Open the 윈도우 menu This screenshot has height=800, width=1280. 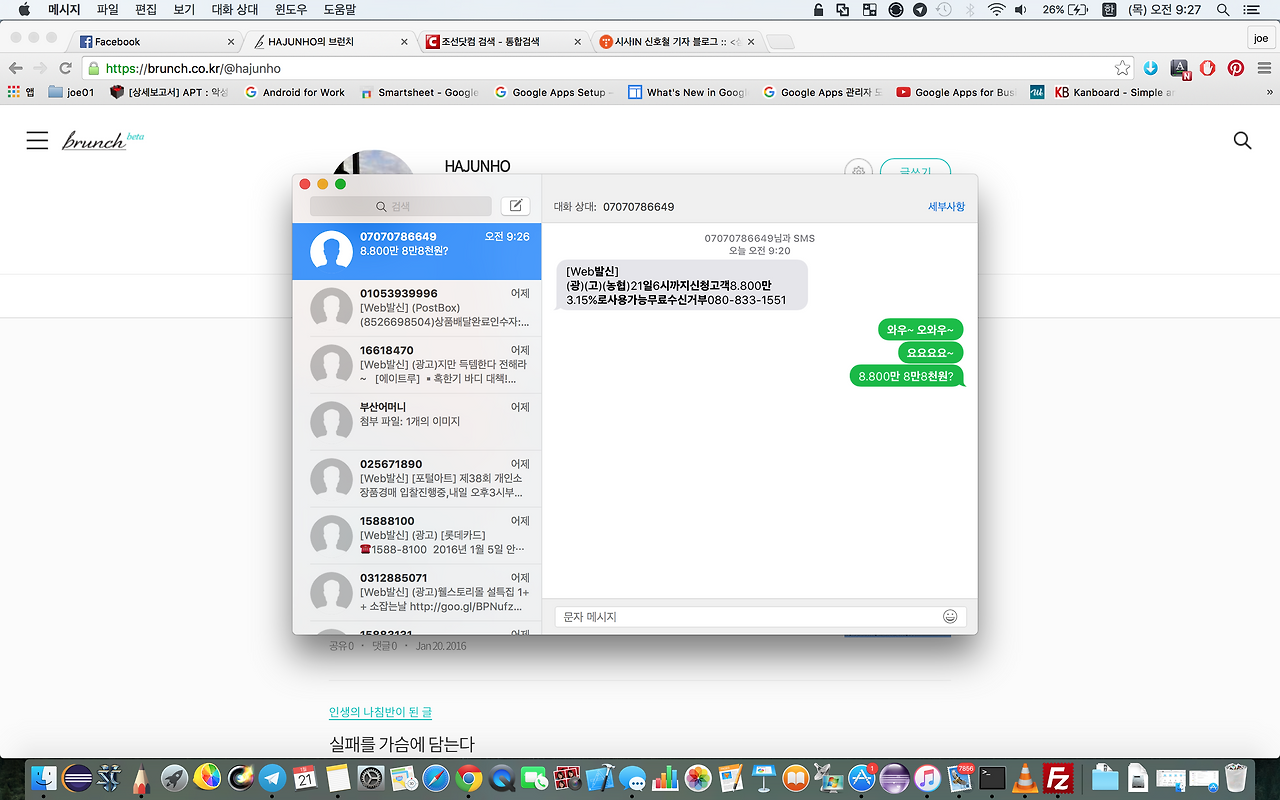(x=291, y=10)
